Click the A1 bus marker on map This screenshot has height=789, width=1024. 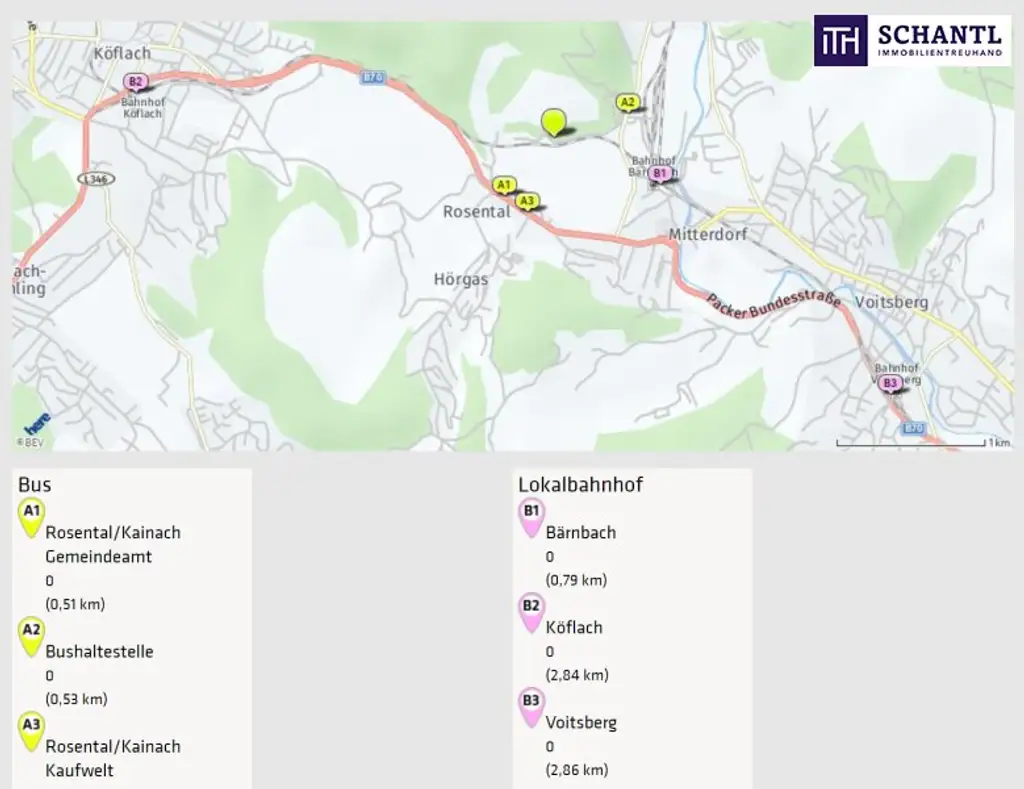(504, 185)
